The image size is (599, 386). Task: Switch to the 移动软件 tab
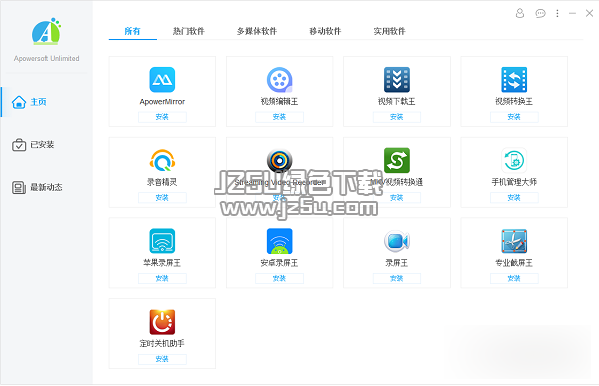325,31
